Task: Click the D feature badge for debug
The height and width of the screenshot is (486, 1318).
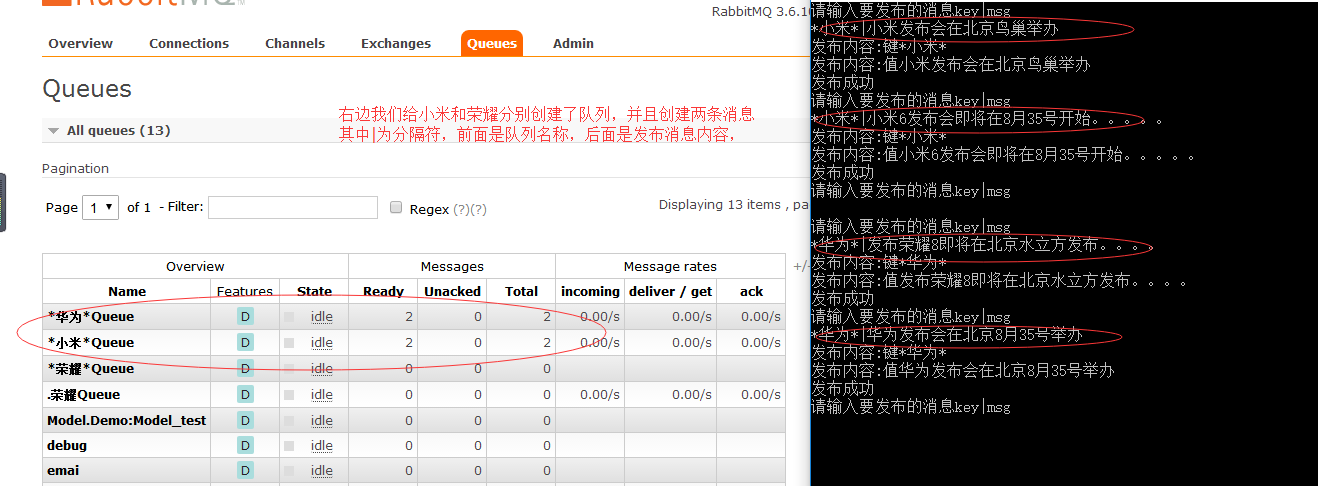Action: (x=245, y=446)
